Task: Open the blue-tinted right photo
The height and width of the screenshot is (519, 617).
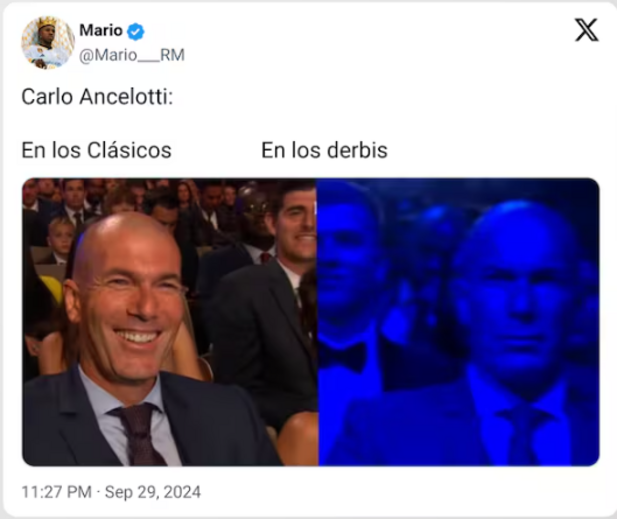Action: coord(459,322)
